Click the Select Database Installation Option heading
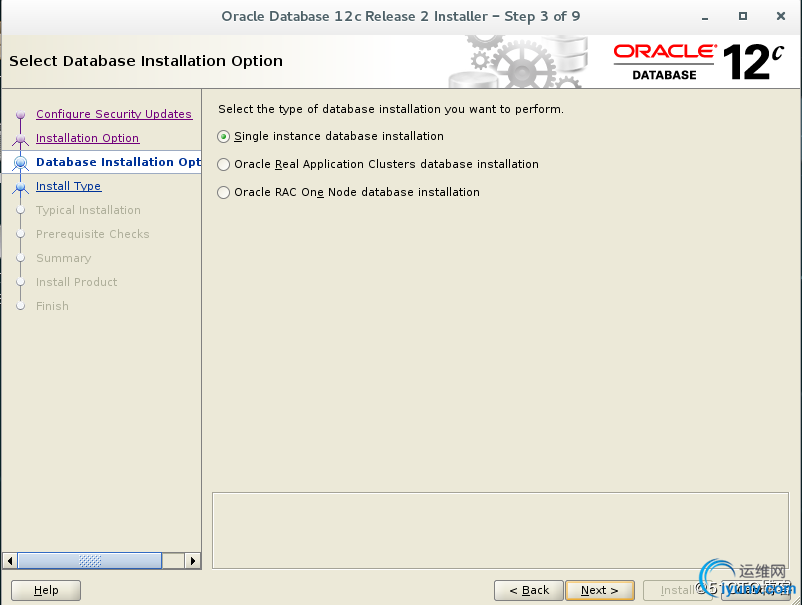802x605 pixels. [146, 61]
